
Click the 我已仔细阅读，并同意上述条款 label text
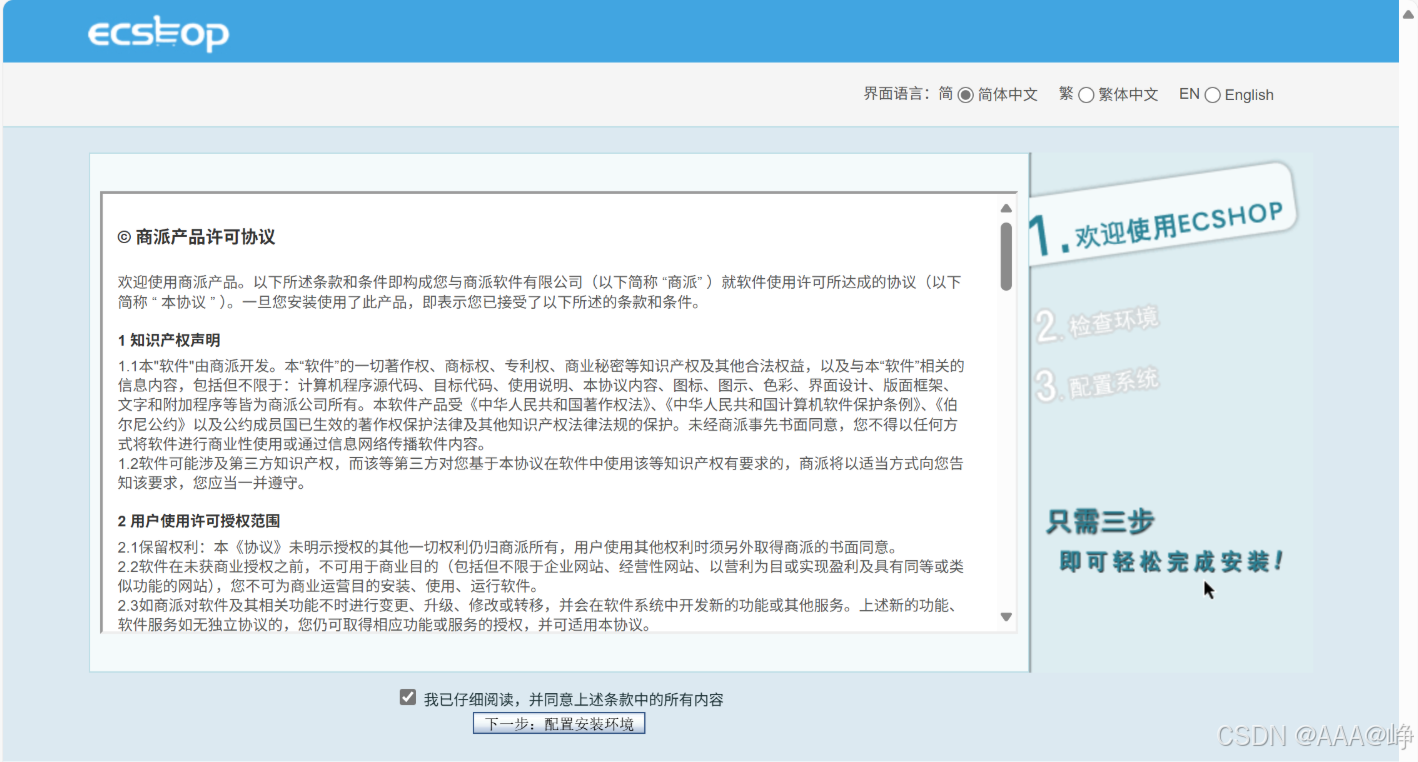[573, 699]
